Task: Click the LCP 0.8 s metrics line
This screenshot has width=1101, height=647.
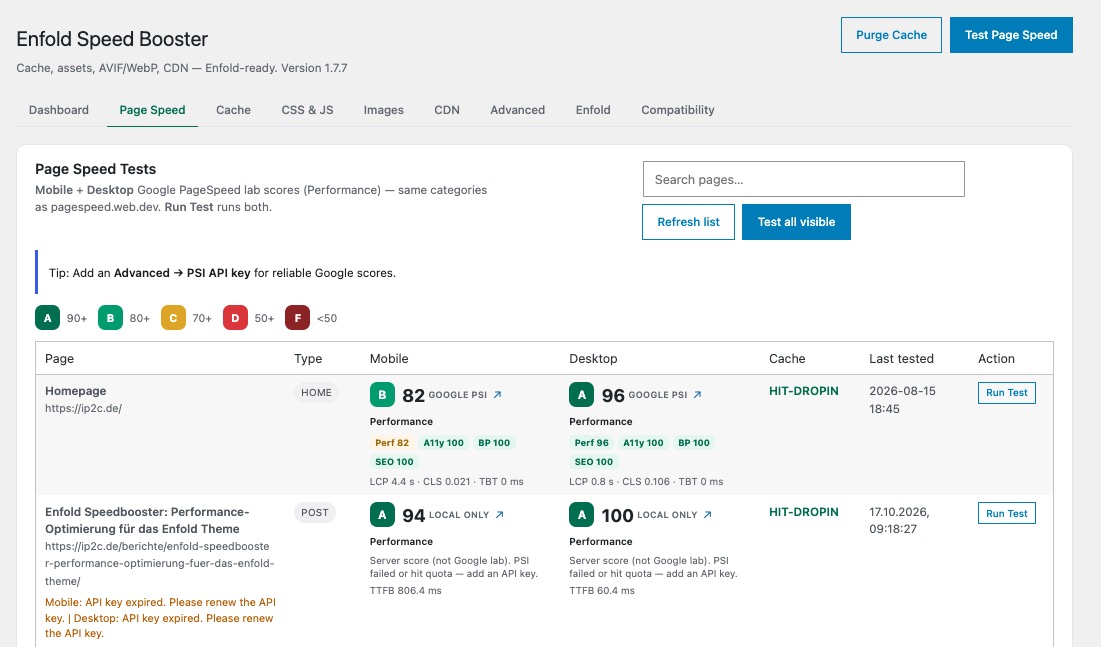Action: point(646,481)
